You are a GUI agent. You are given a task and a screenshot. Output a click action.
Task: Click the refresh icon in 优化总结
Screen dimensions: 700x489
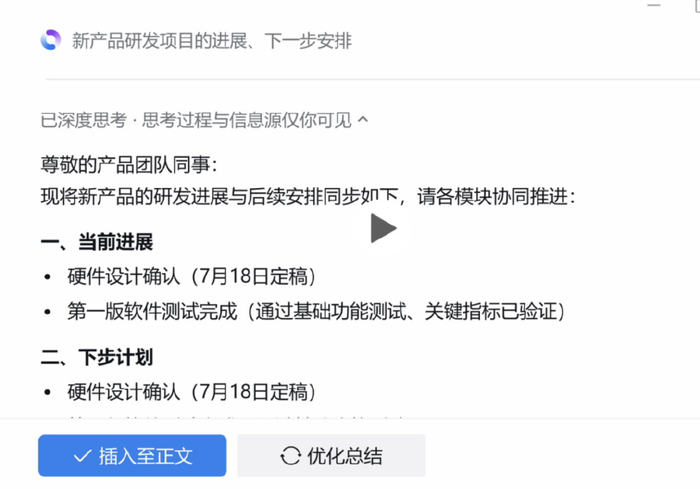[x=291, y=456]
